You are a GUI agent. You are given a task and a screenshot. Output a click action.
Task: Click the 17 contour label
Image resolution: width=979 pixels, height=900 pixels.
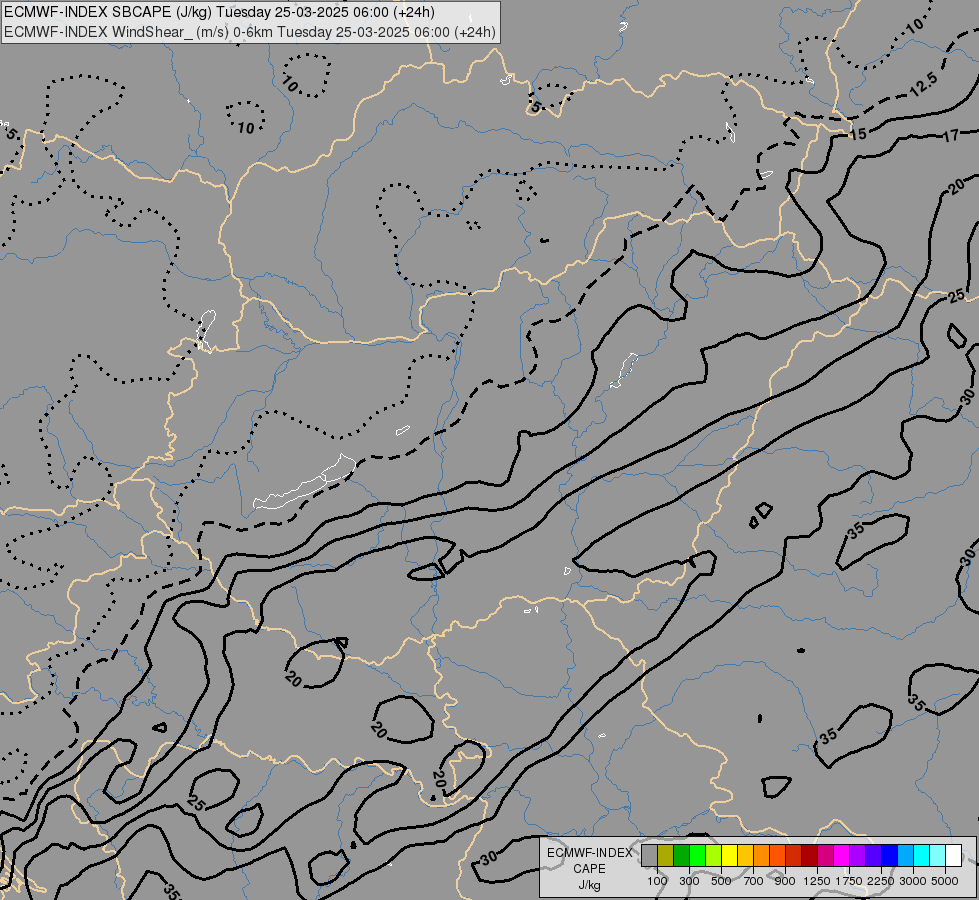click(x=950, y=135)
